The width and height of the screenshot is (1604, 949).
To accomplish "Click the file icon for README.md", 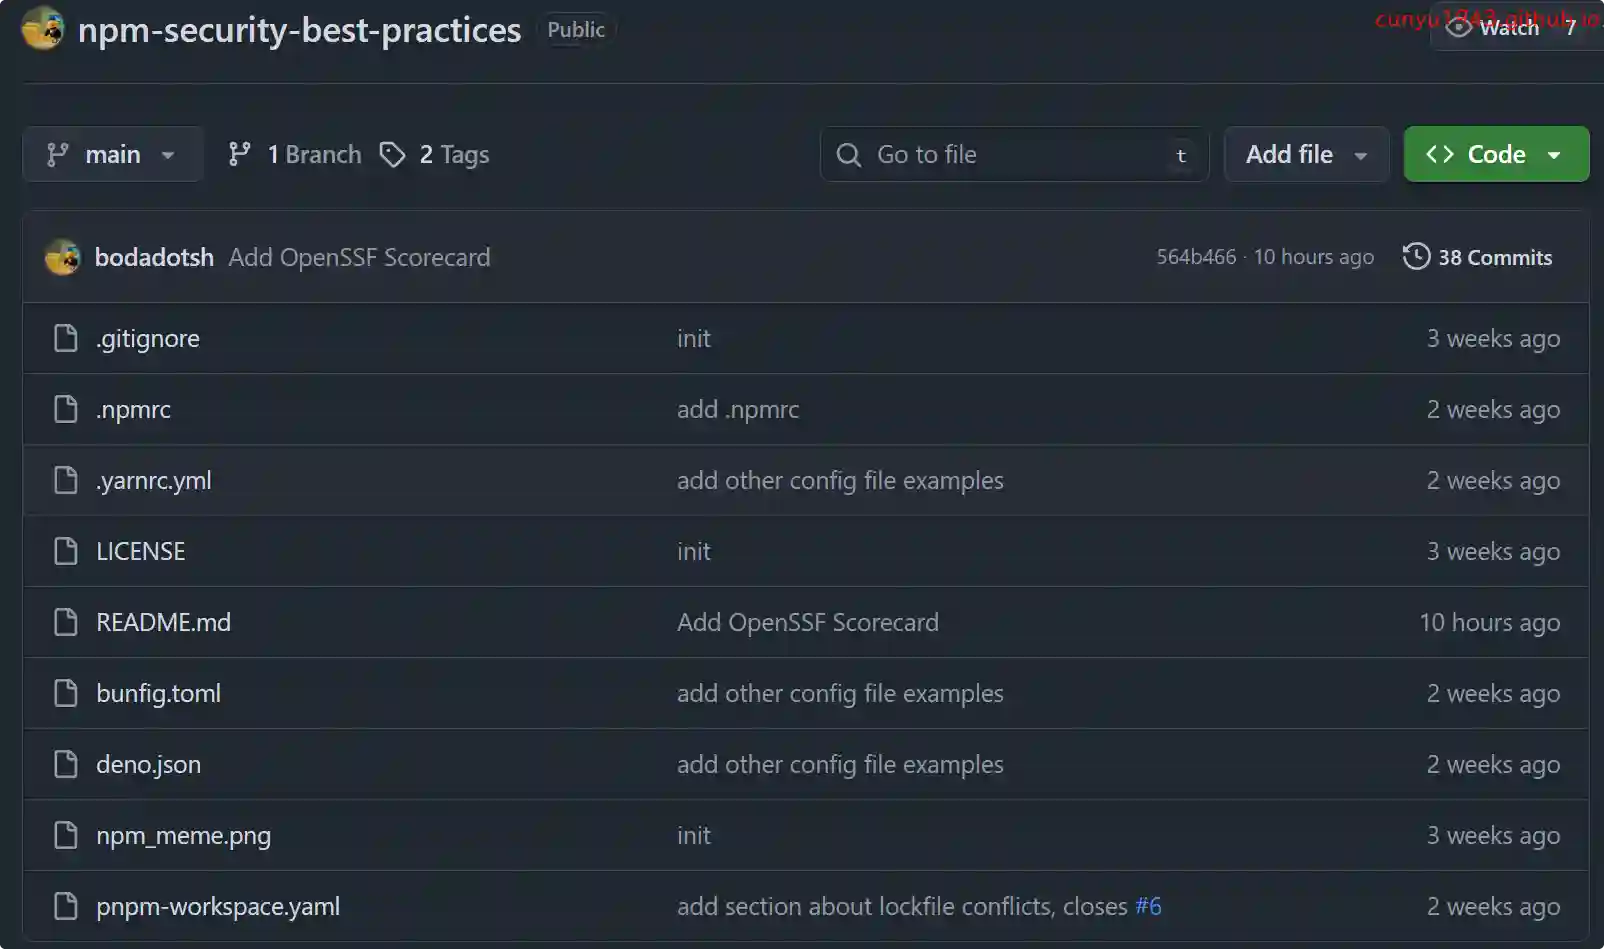I will 66,623.
